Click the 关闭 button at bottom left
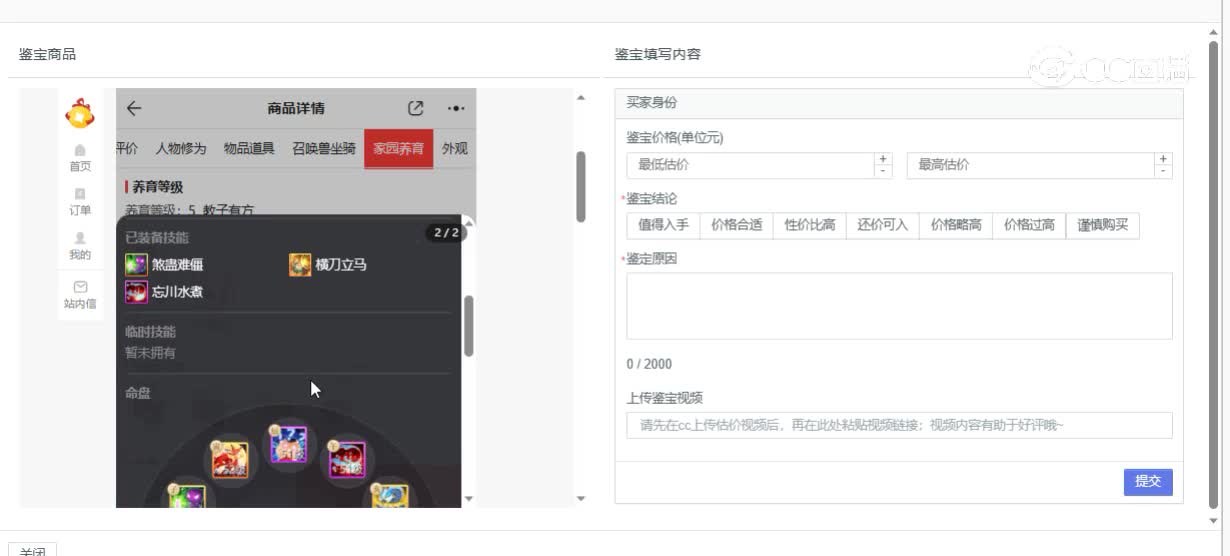Viewport: 1230px width, 556px height. (x=32, y=551)
